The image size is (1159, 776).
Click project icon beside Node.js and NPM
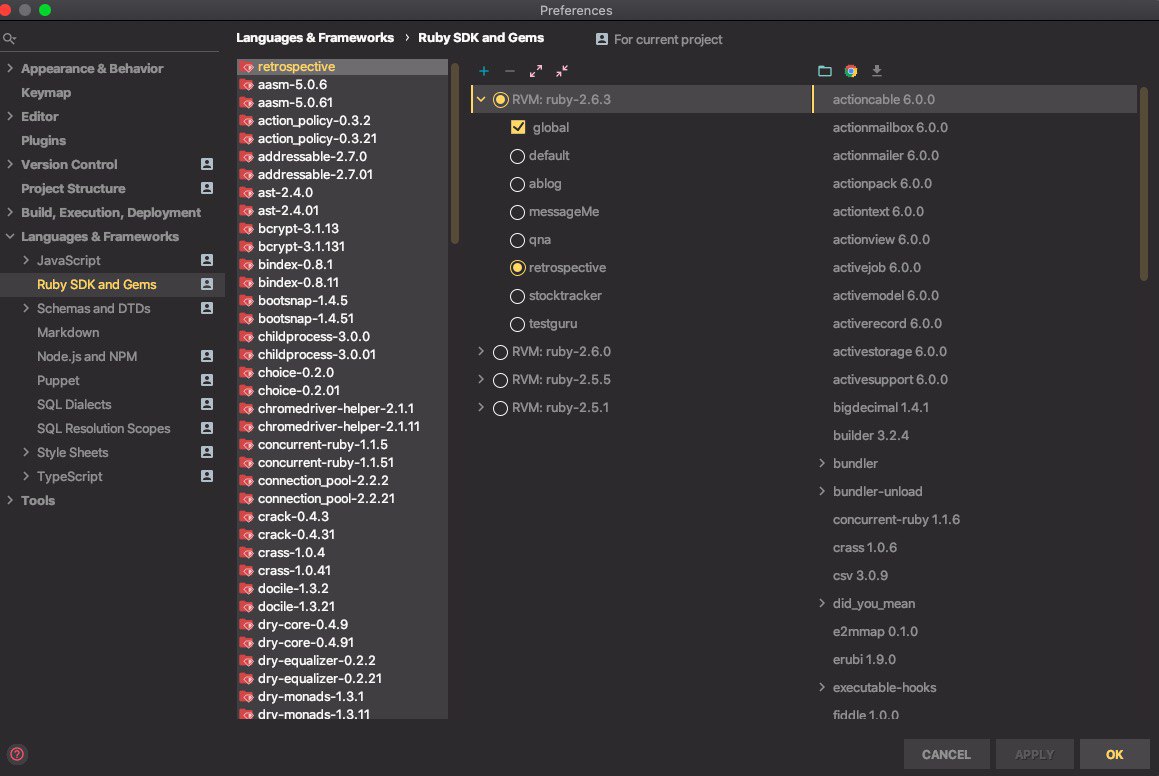click(x=207, y=356)
